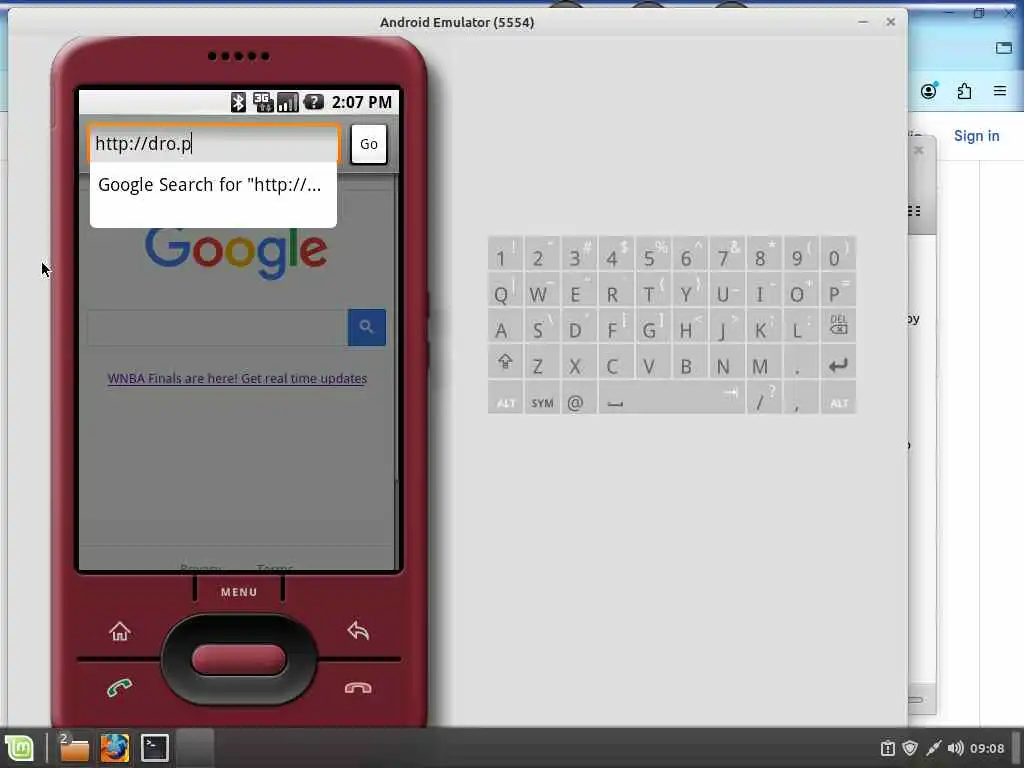Click the Z key on emulator keyboard
1024x768 pixels.
(542, 364)
